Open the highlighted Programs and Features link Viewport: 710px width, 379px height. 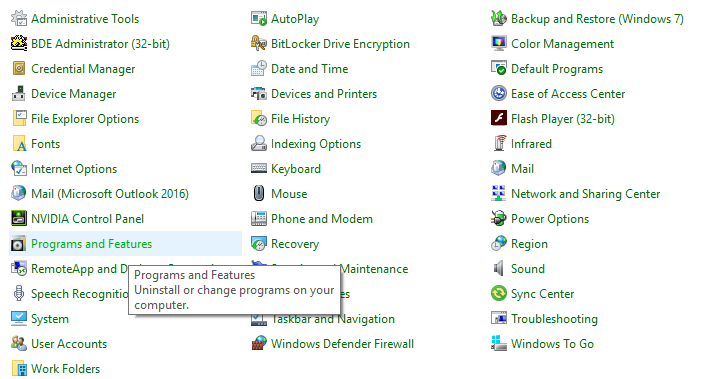pyautogui.click(x=91, y=244)
